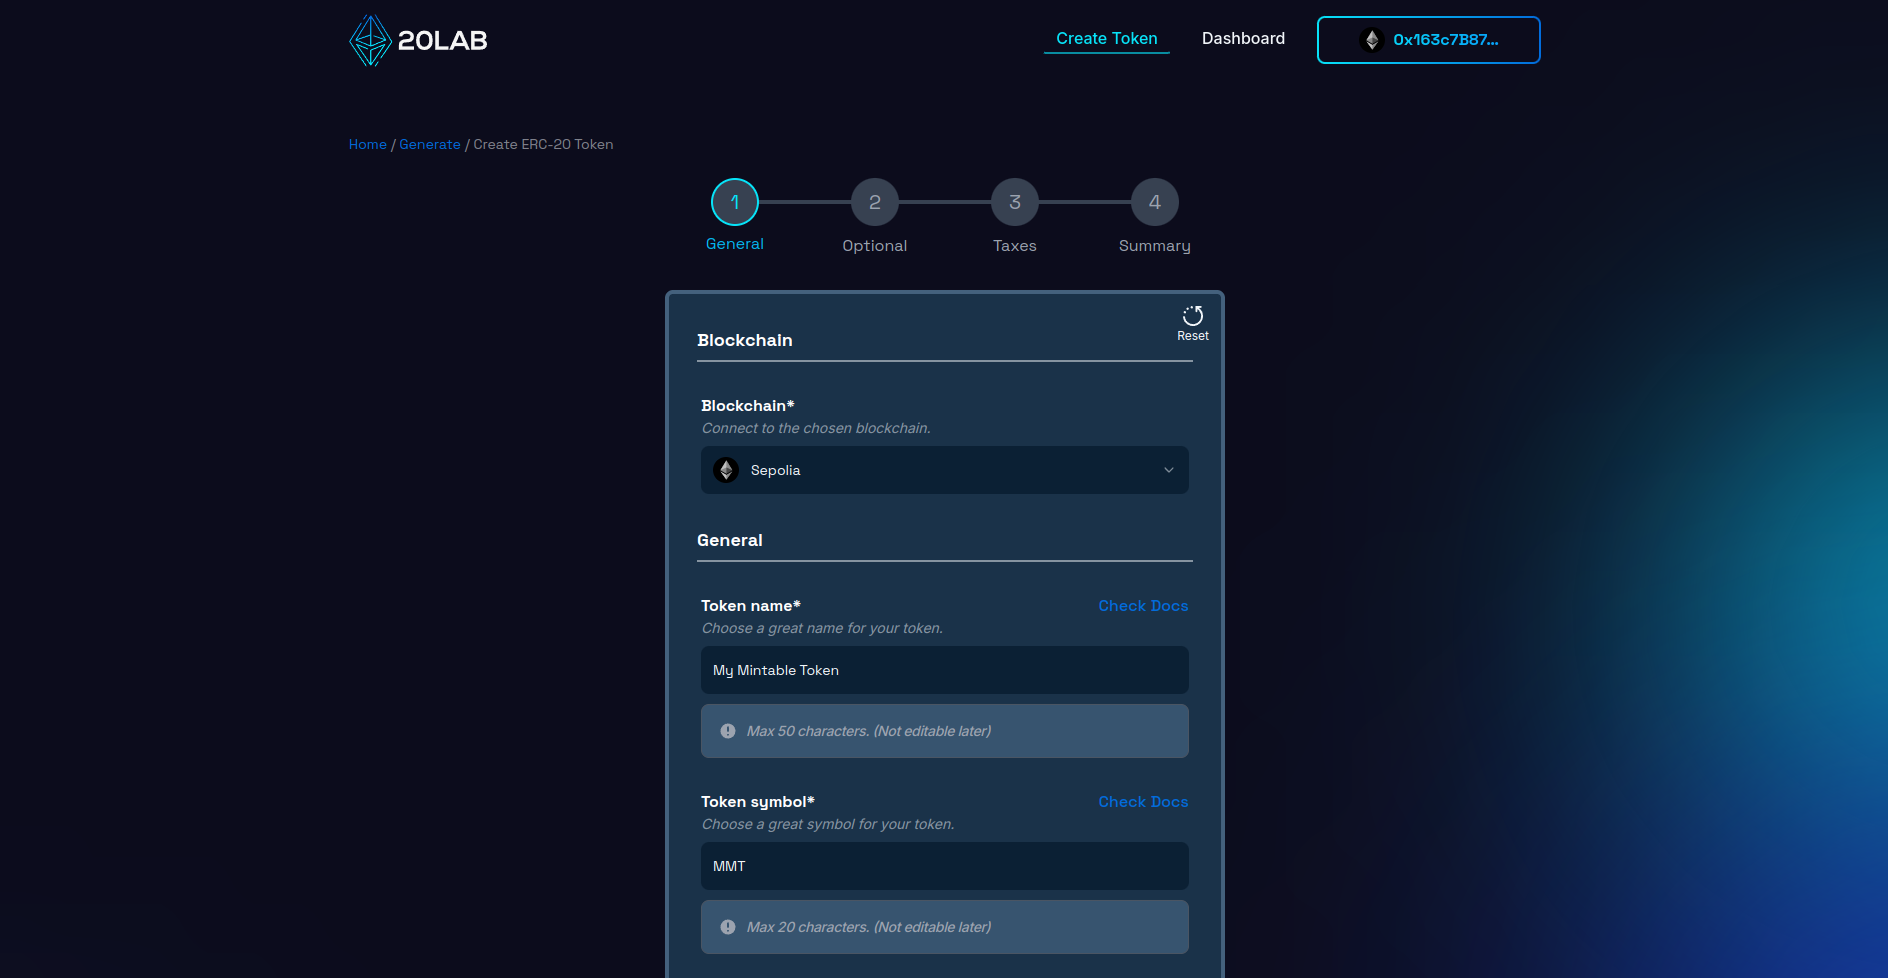Open the wallet 0x163c7B87... button
The height and width of the screenshot is (978, 1888).
pos(1428,40)
